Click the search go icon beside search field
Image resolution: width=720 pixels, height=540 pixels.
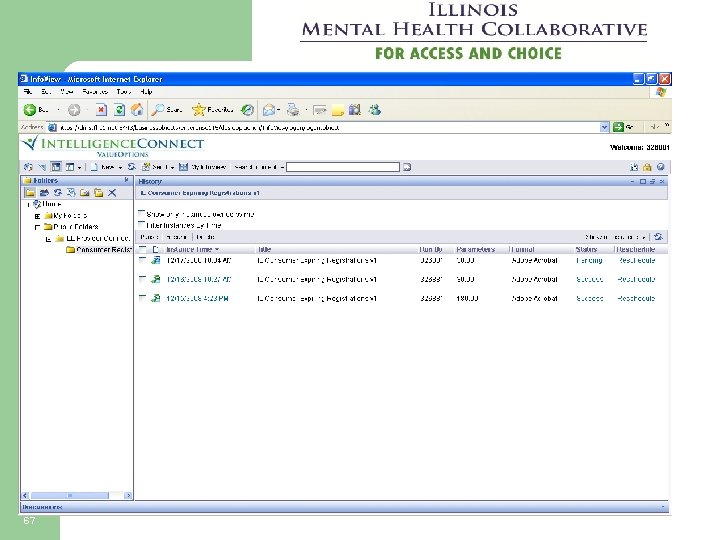pos(407,167)
